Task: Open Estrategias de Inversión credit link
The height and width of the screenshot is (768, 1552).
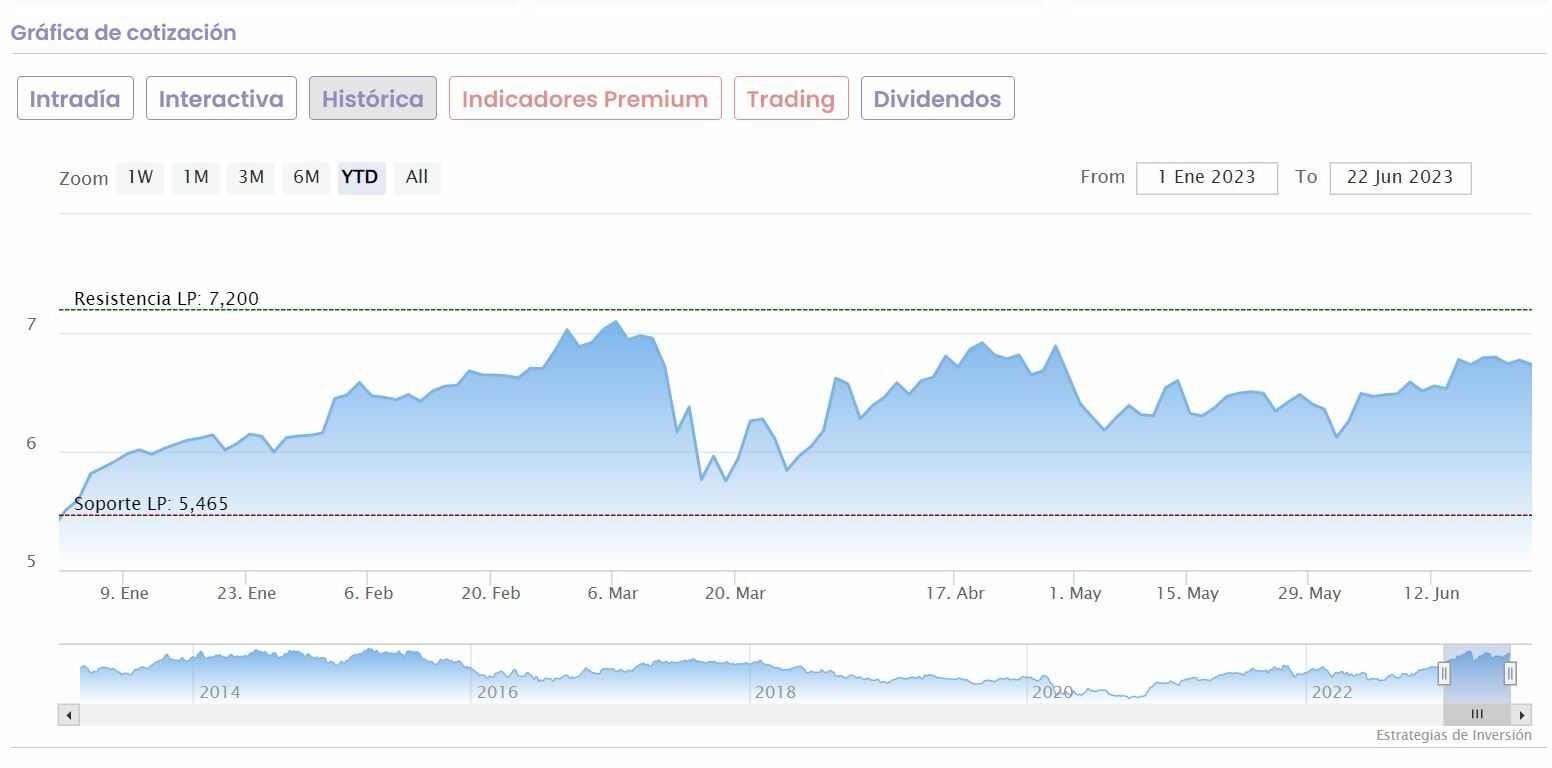Action: 1453,735
